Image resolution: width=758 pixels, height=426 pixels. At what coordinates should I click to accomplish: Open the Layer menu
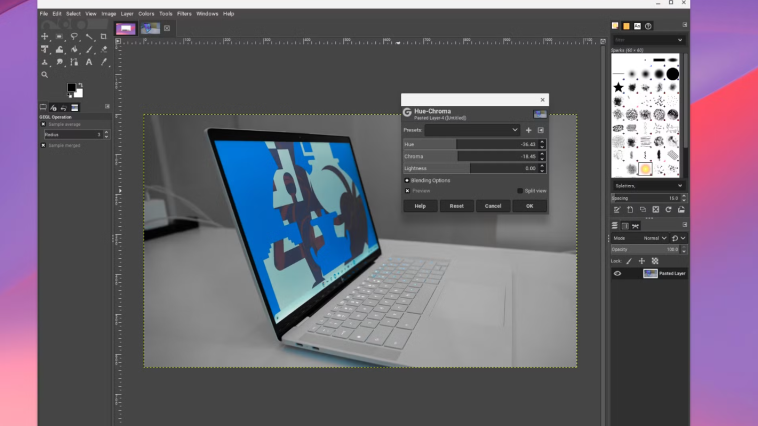coord(127,14)
